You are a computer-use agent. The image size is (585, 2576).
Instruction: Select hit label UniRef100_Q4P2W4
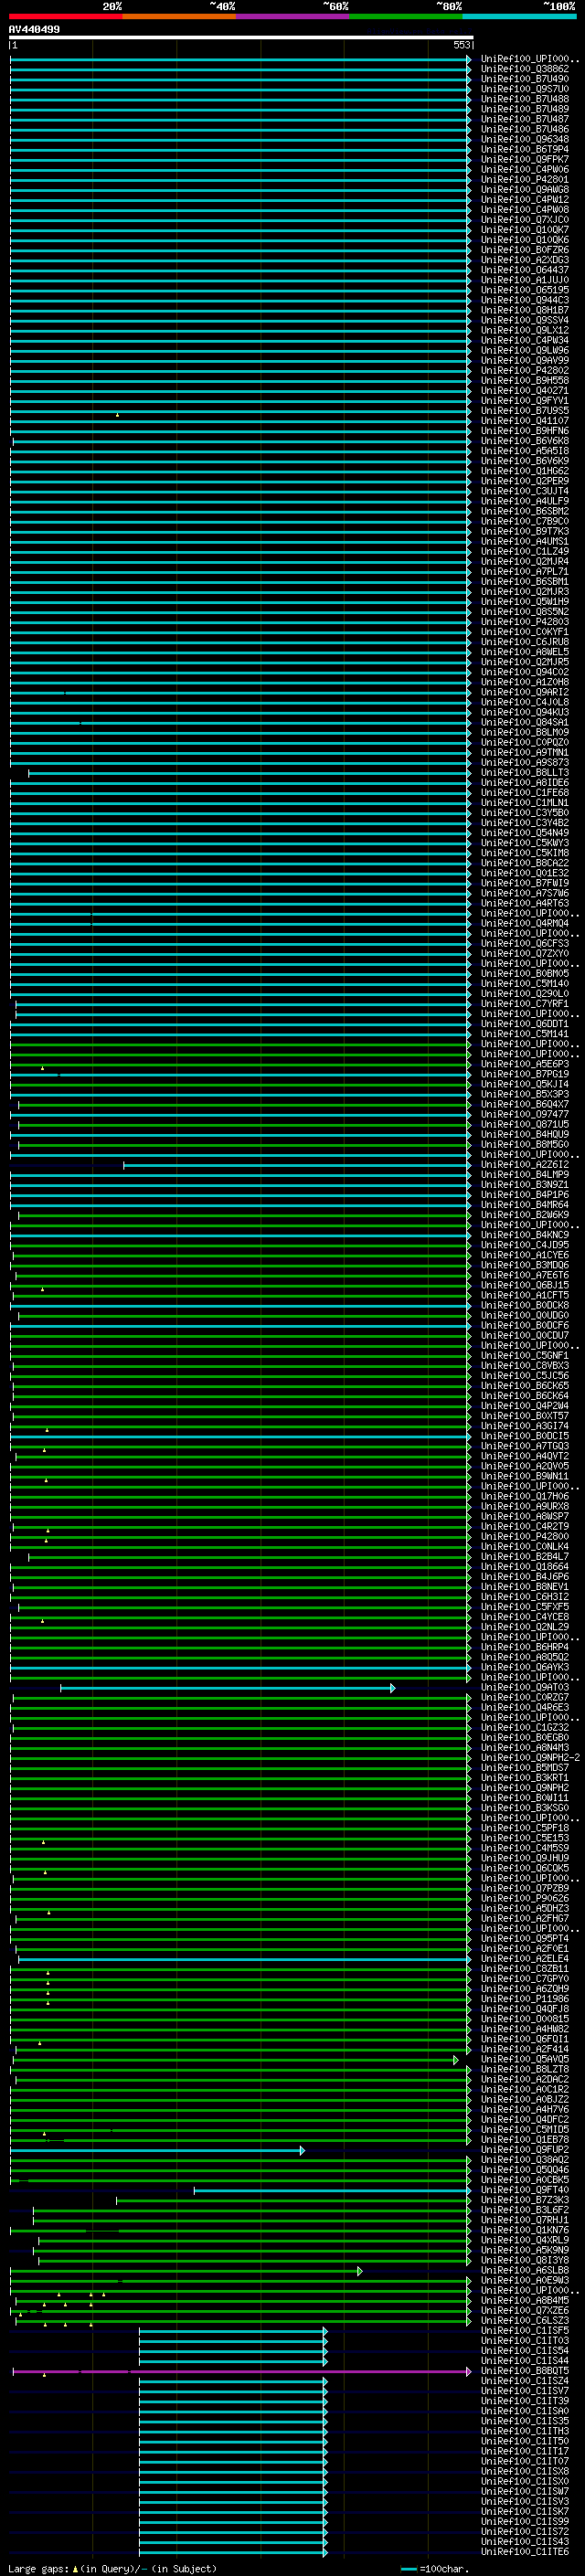(x=524, y=1405)
